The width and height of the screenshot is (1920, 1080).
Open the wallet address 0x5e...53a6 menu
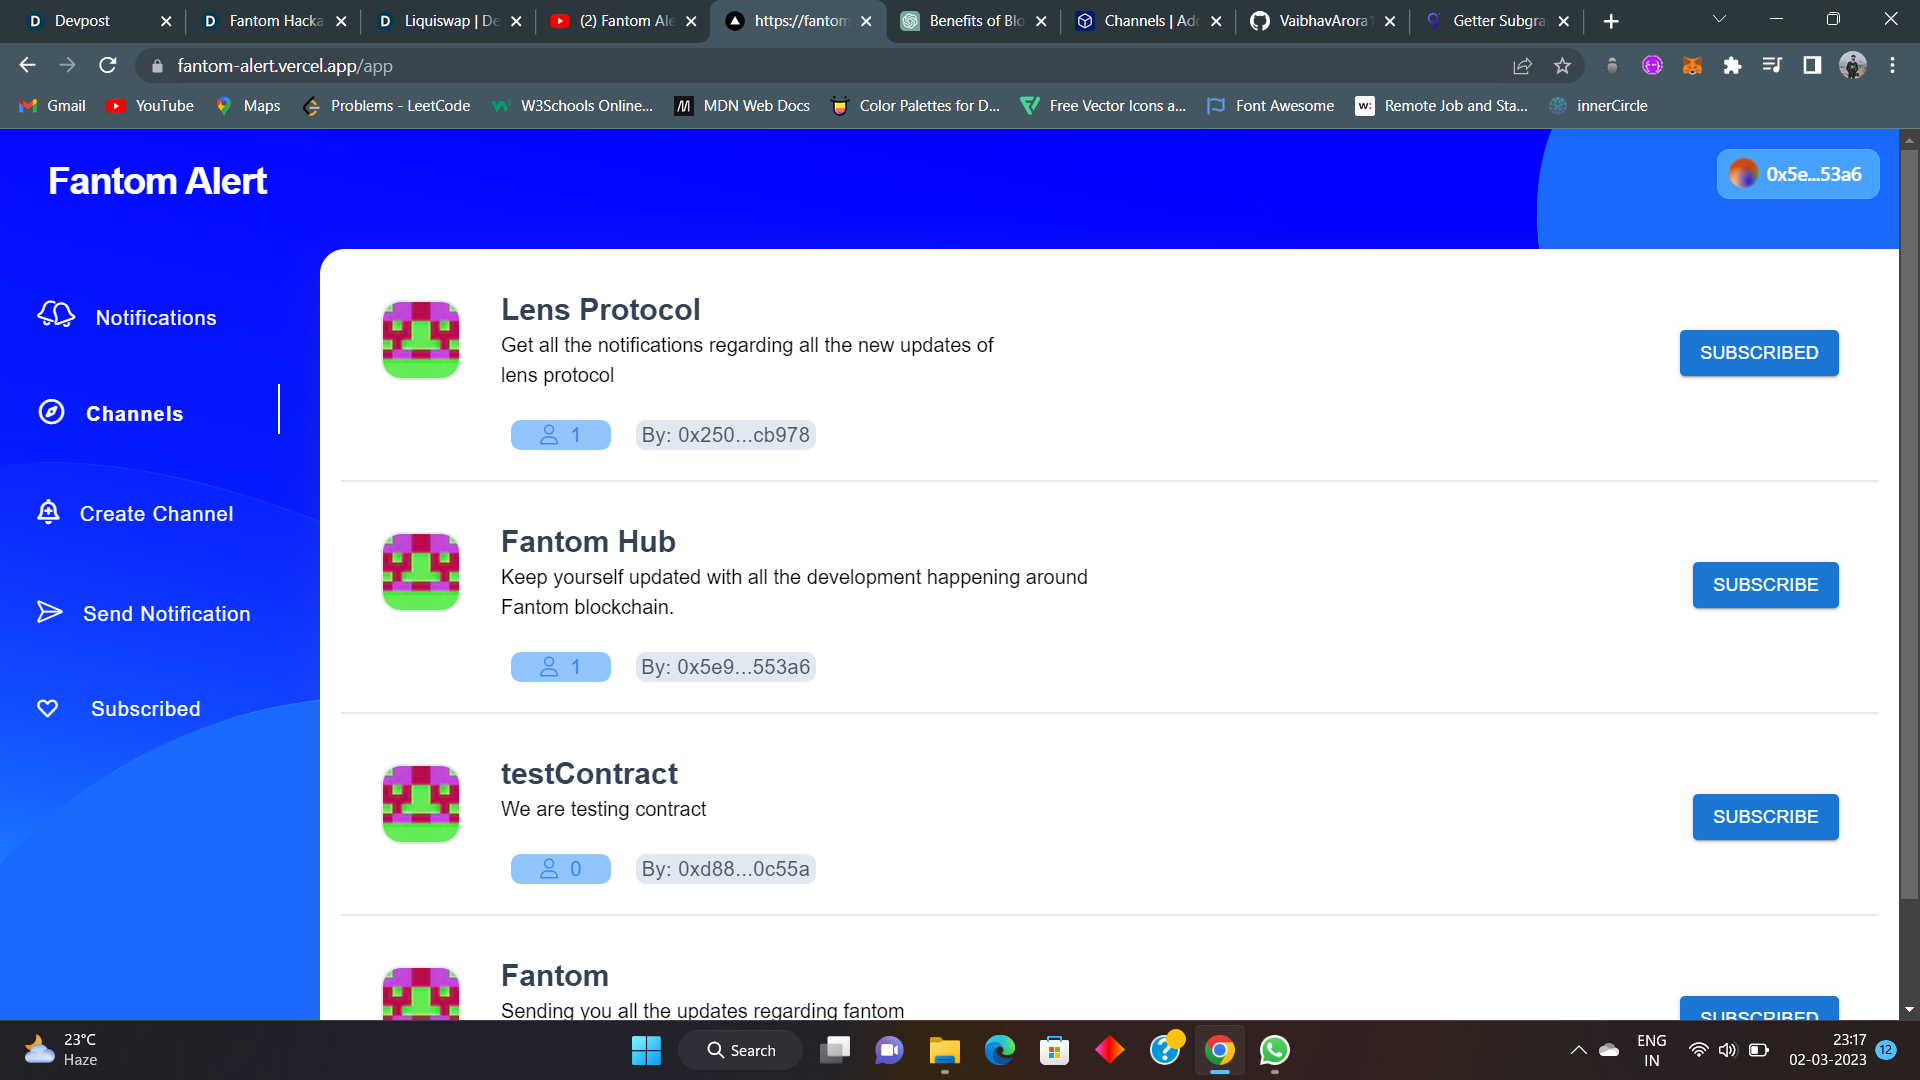point(1797,174)
